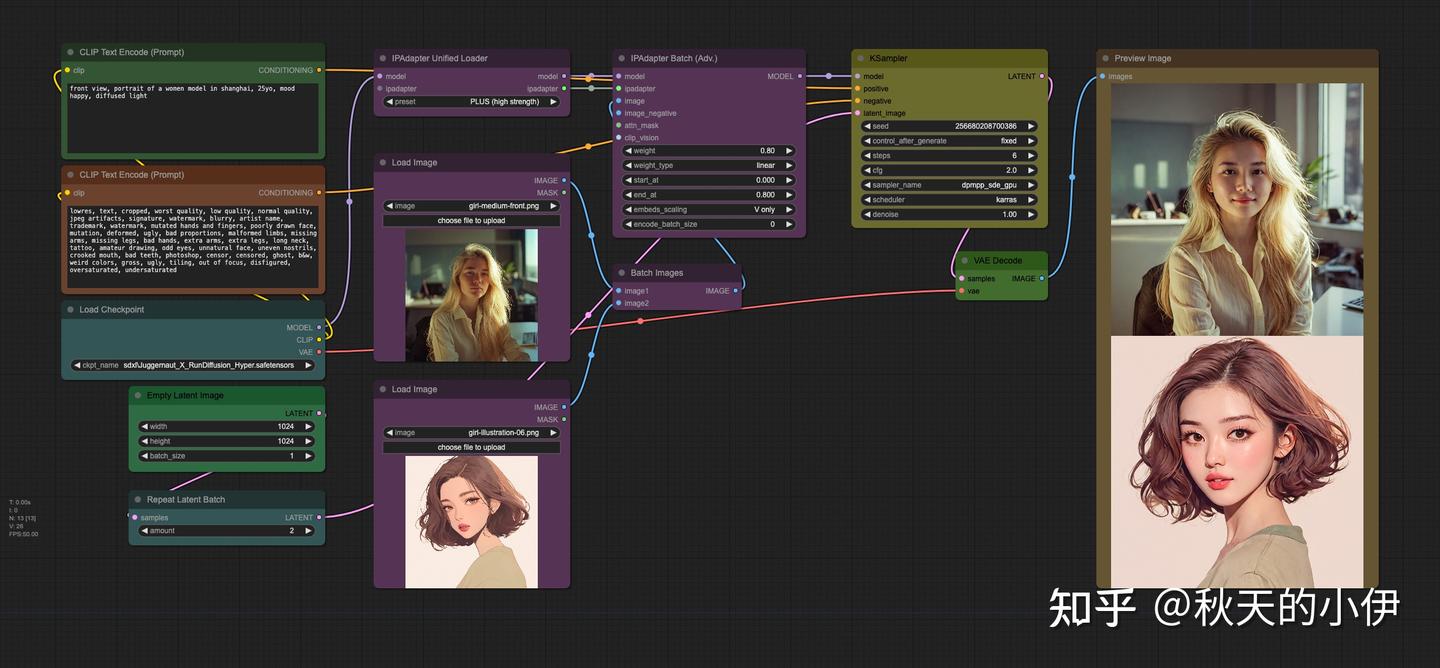
Task: Click upload button under girl-medium-front.png
Action: point(472,221)
